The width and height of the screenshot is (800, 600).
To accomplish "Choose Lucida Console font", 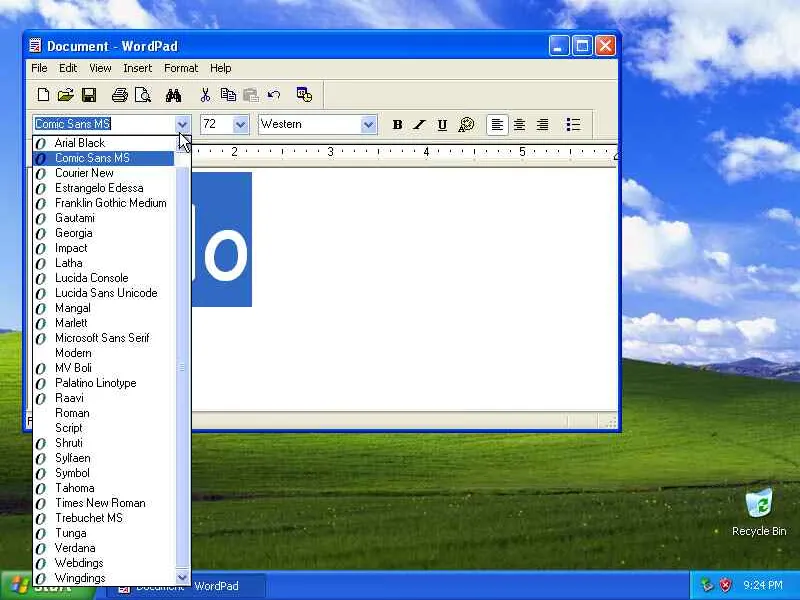I will pyautogui.click(x=104, y=278).
